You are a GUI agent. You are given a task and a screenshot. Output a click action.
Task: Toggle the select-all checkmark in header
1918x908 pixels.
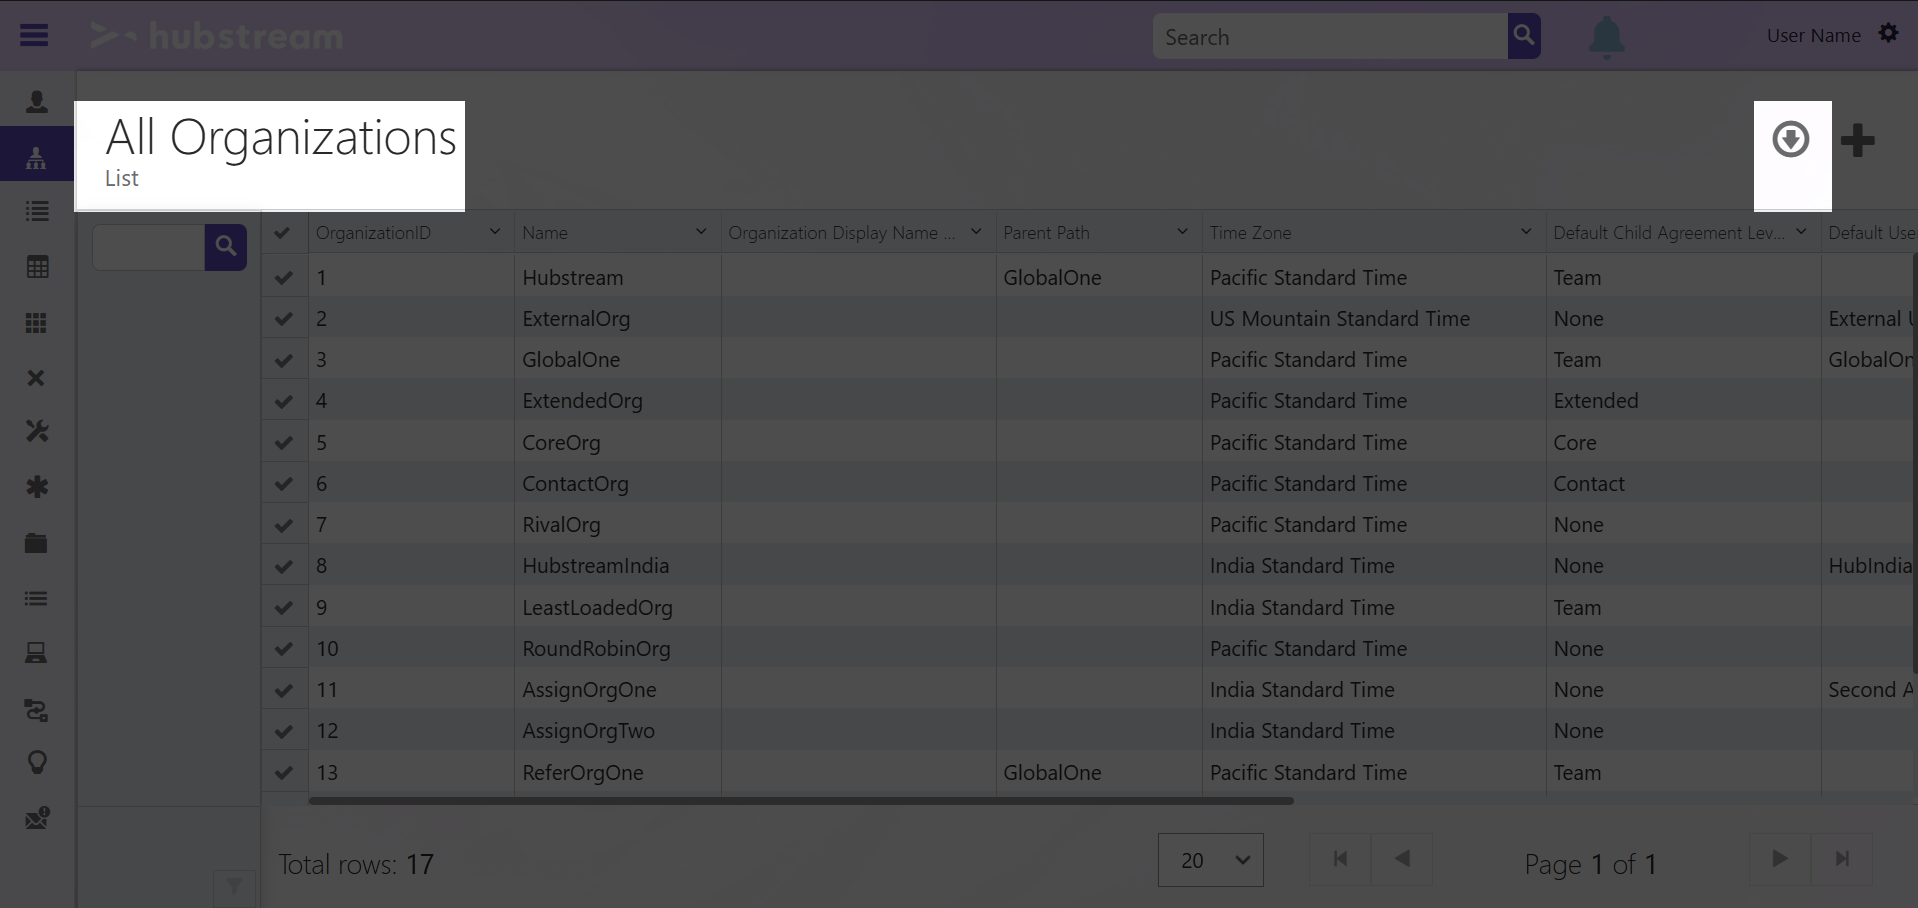283,231
